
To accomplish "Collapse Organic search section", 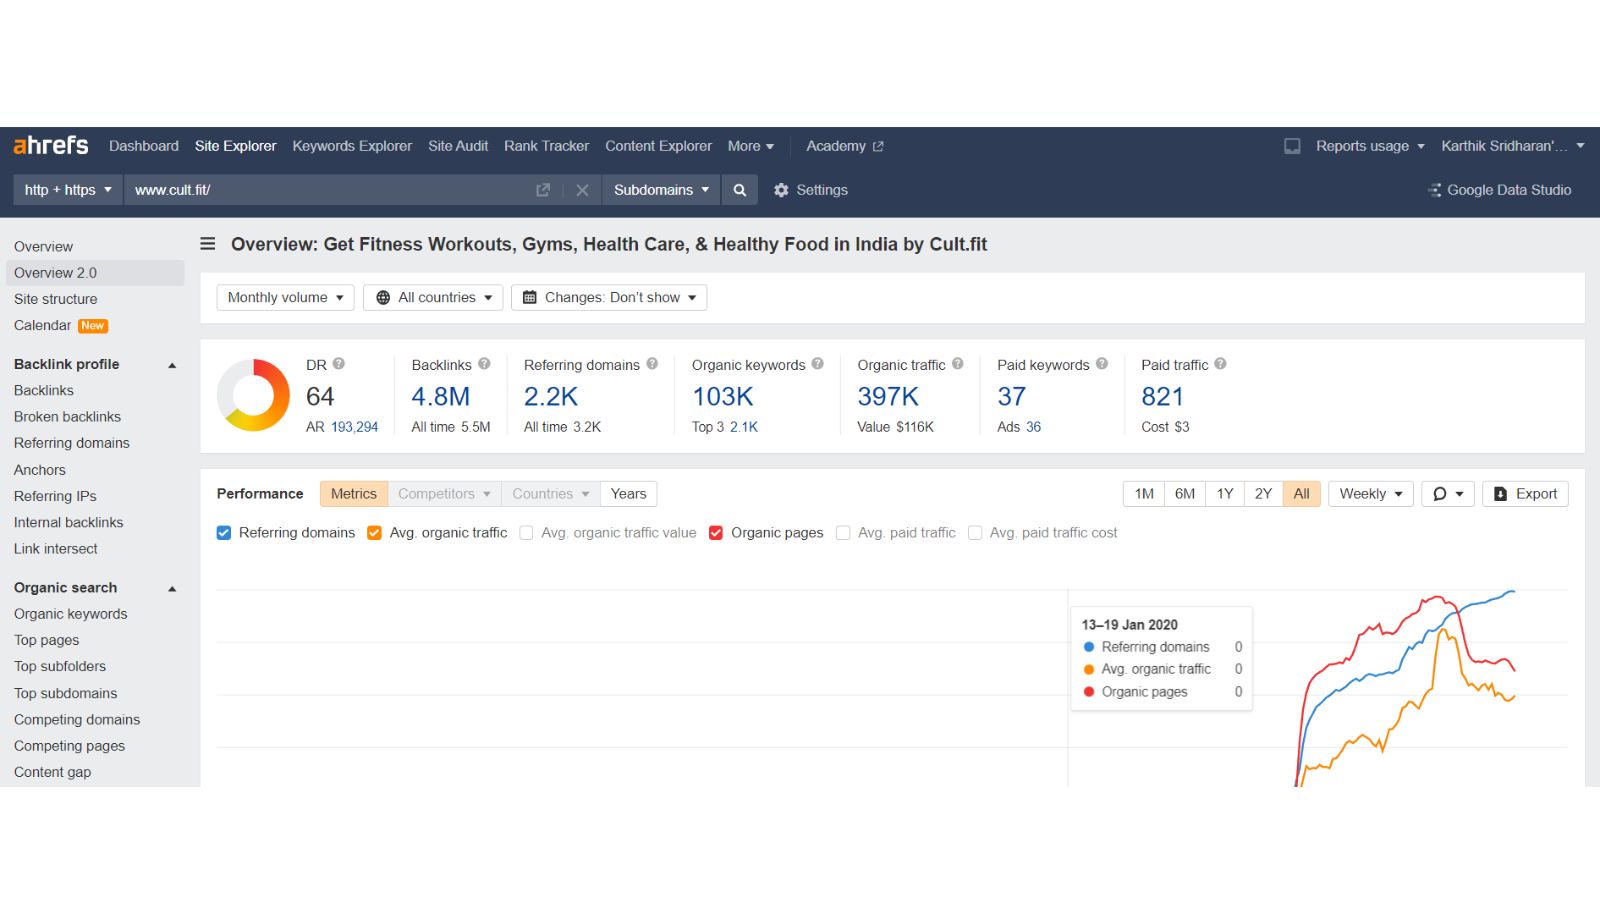I will click(x=172, y=588).
